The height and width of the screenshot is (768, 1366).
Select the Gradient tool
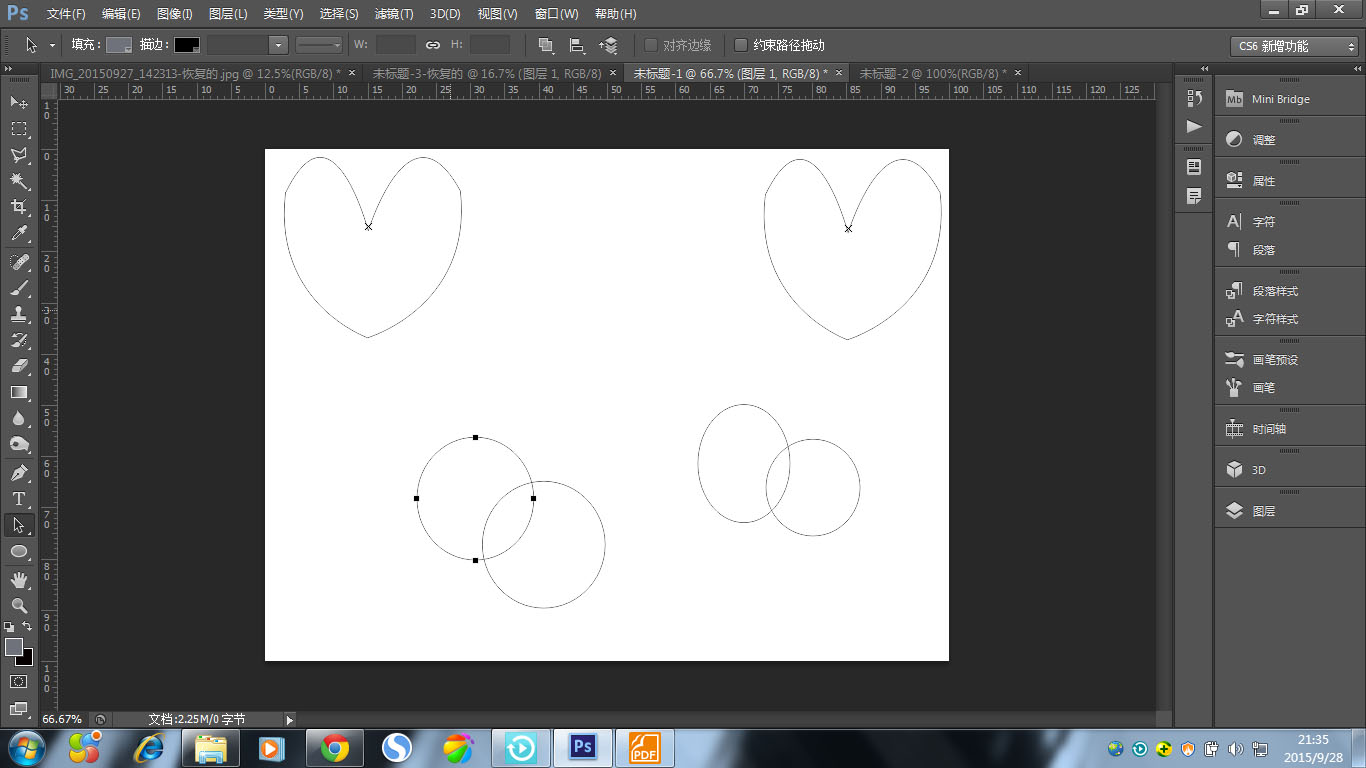(19, 392)
